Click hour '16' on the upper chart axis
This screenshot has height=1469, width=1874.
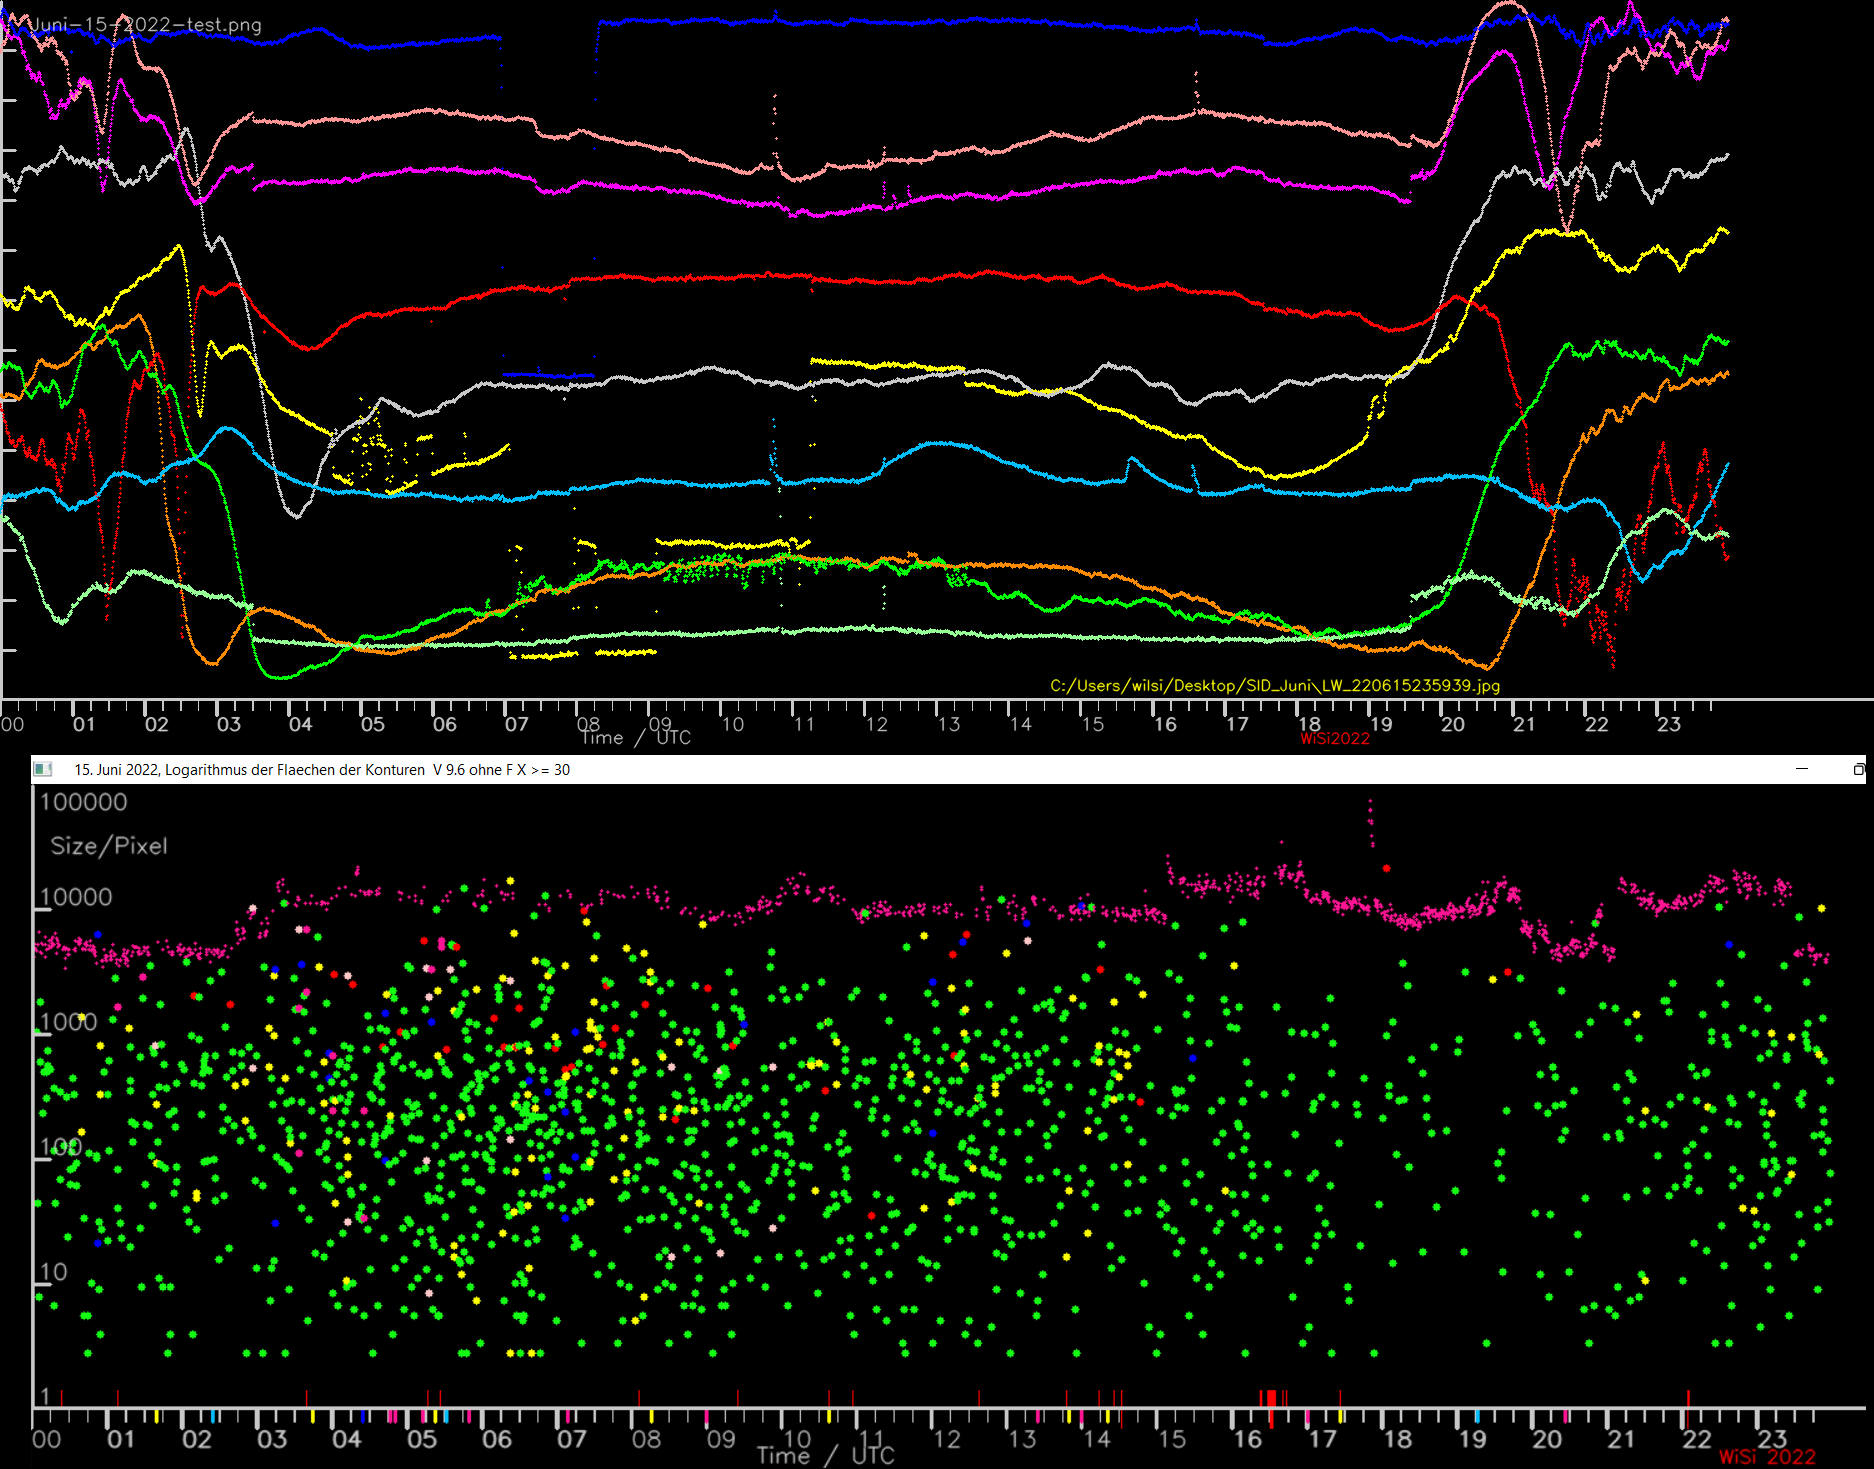1165,724
